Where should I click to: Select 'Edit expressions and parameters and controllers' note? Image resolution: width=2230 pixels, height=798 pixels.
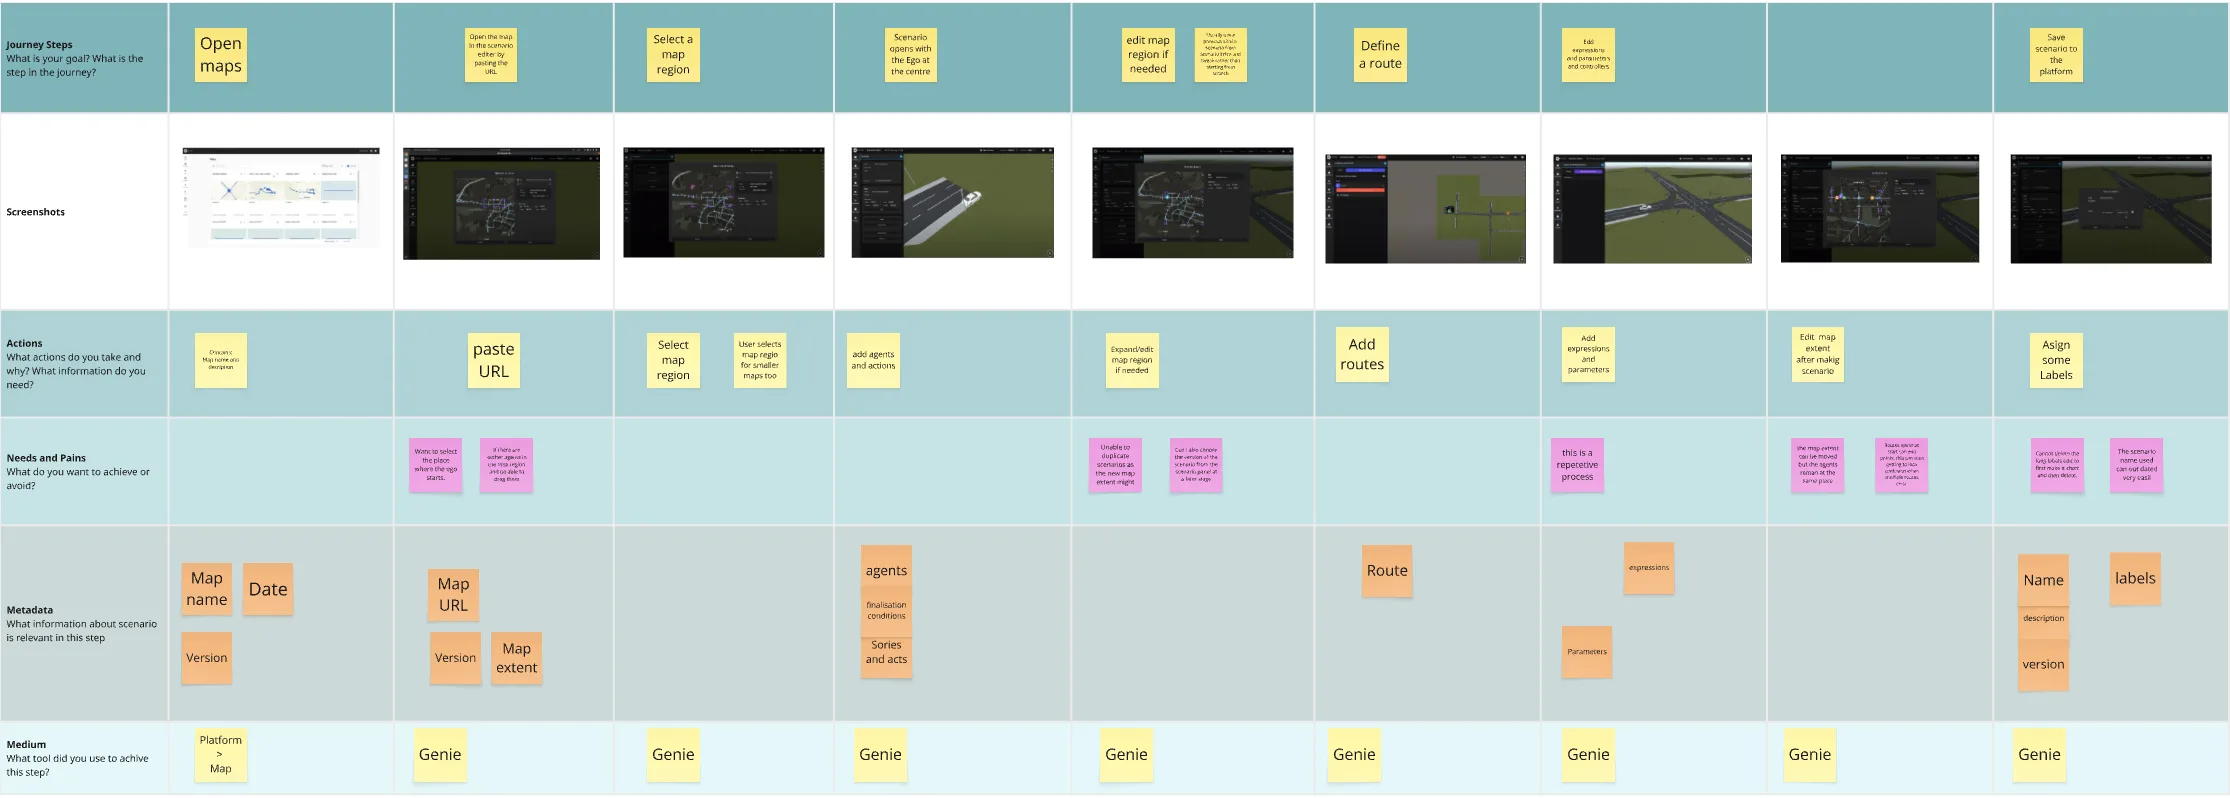(1588, 55)
